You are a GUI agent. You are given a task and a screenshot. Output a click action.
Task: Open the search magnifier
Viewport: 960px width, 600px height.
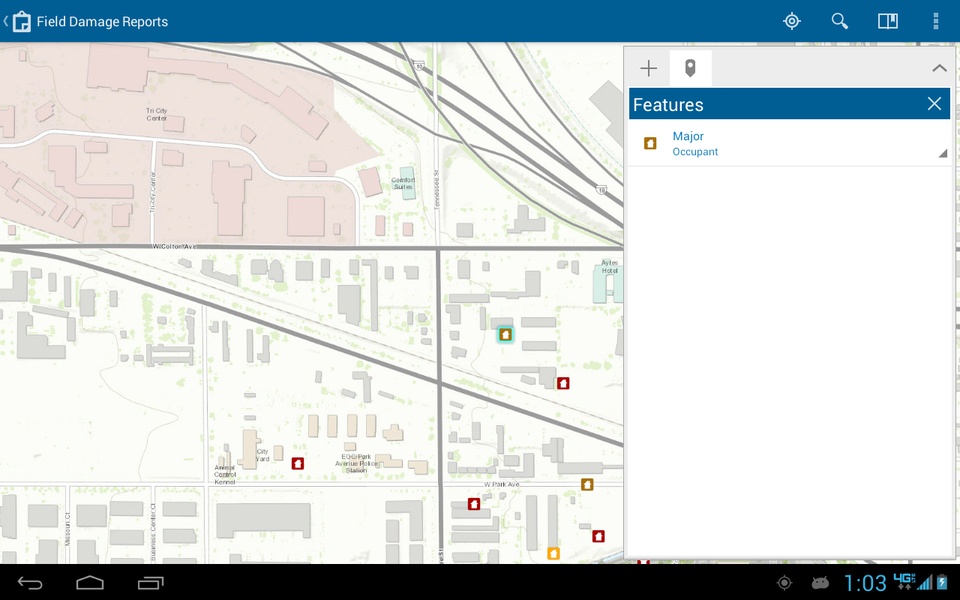pyautogui.click(x=839, y=21)
